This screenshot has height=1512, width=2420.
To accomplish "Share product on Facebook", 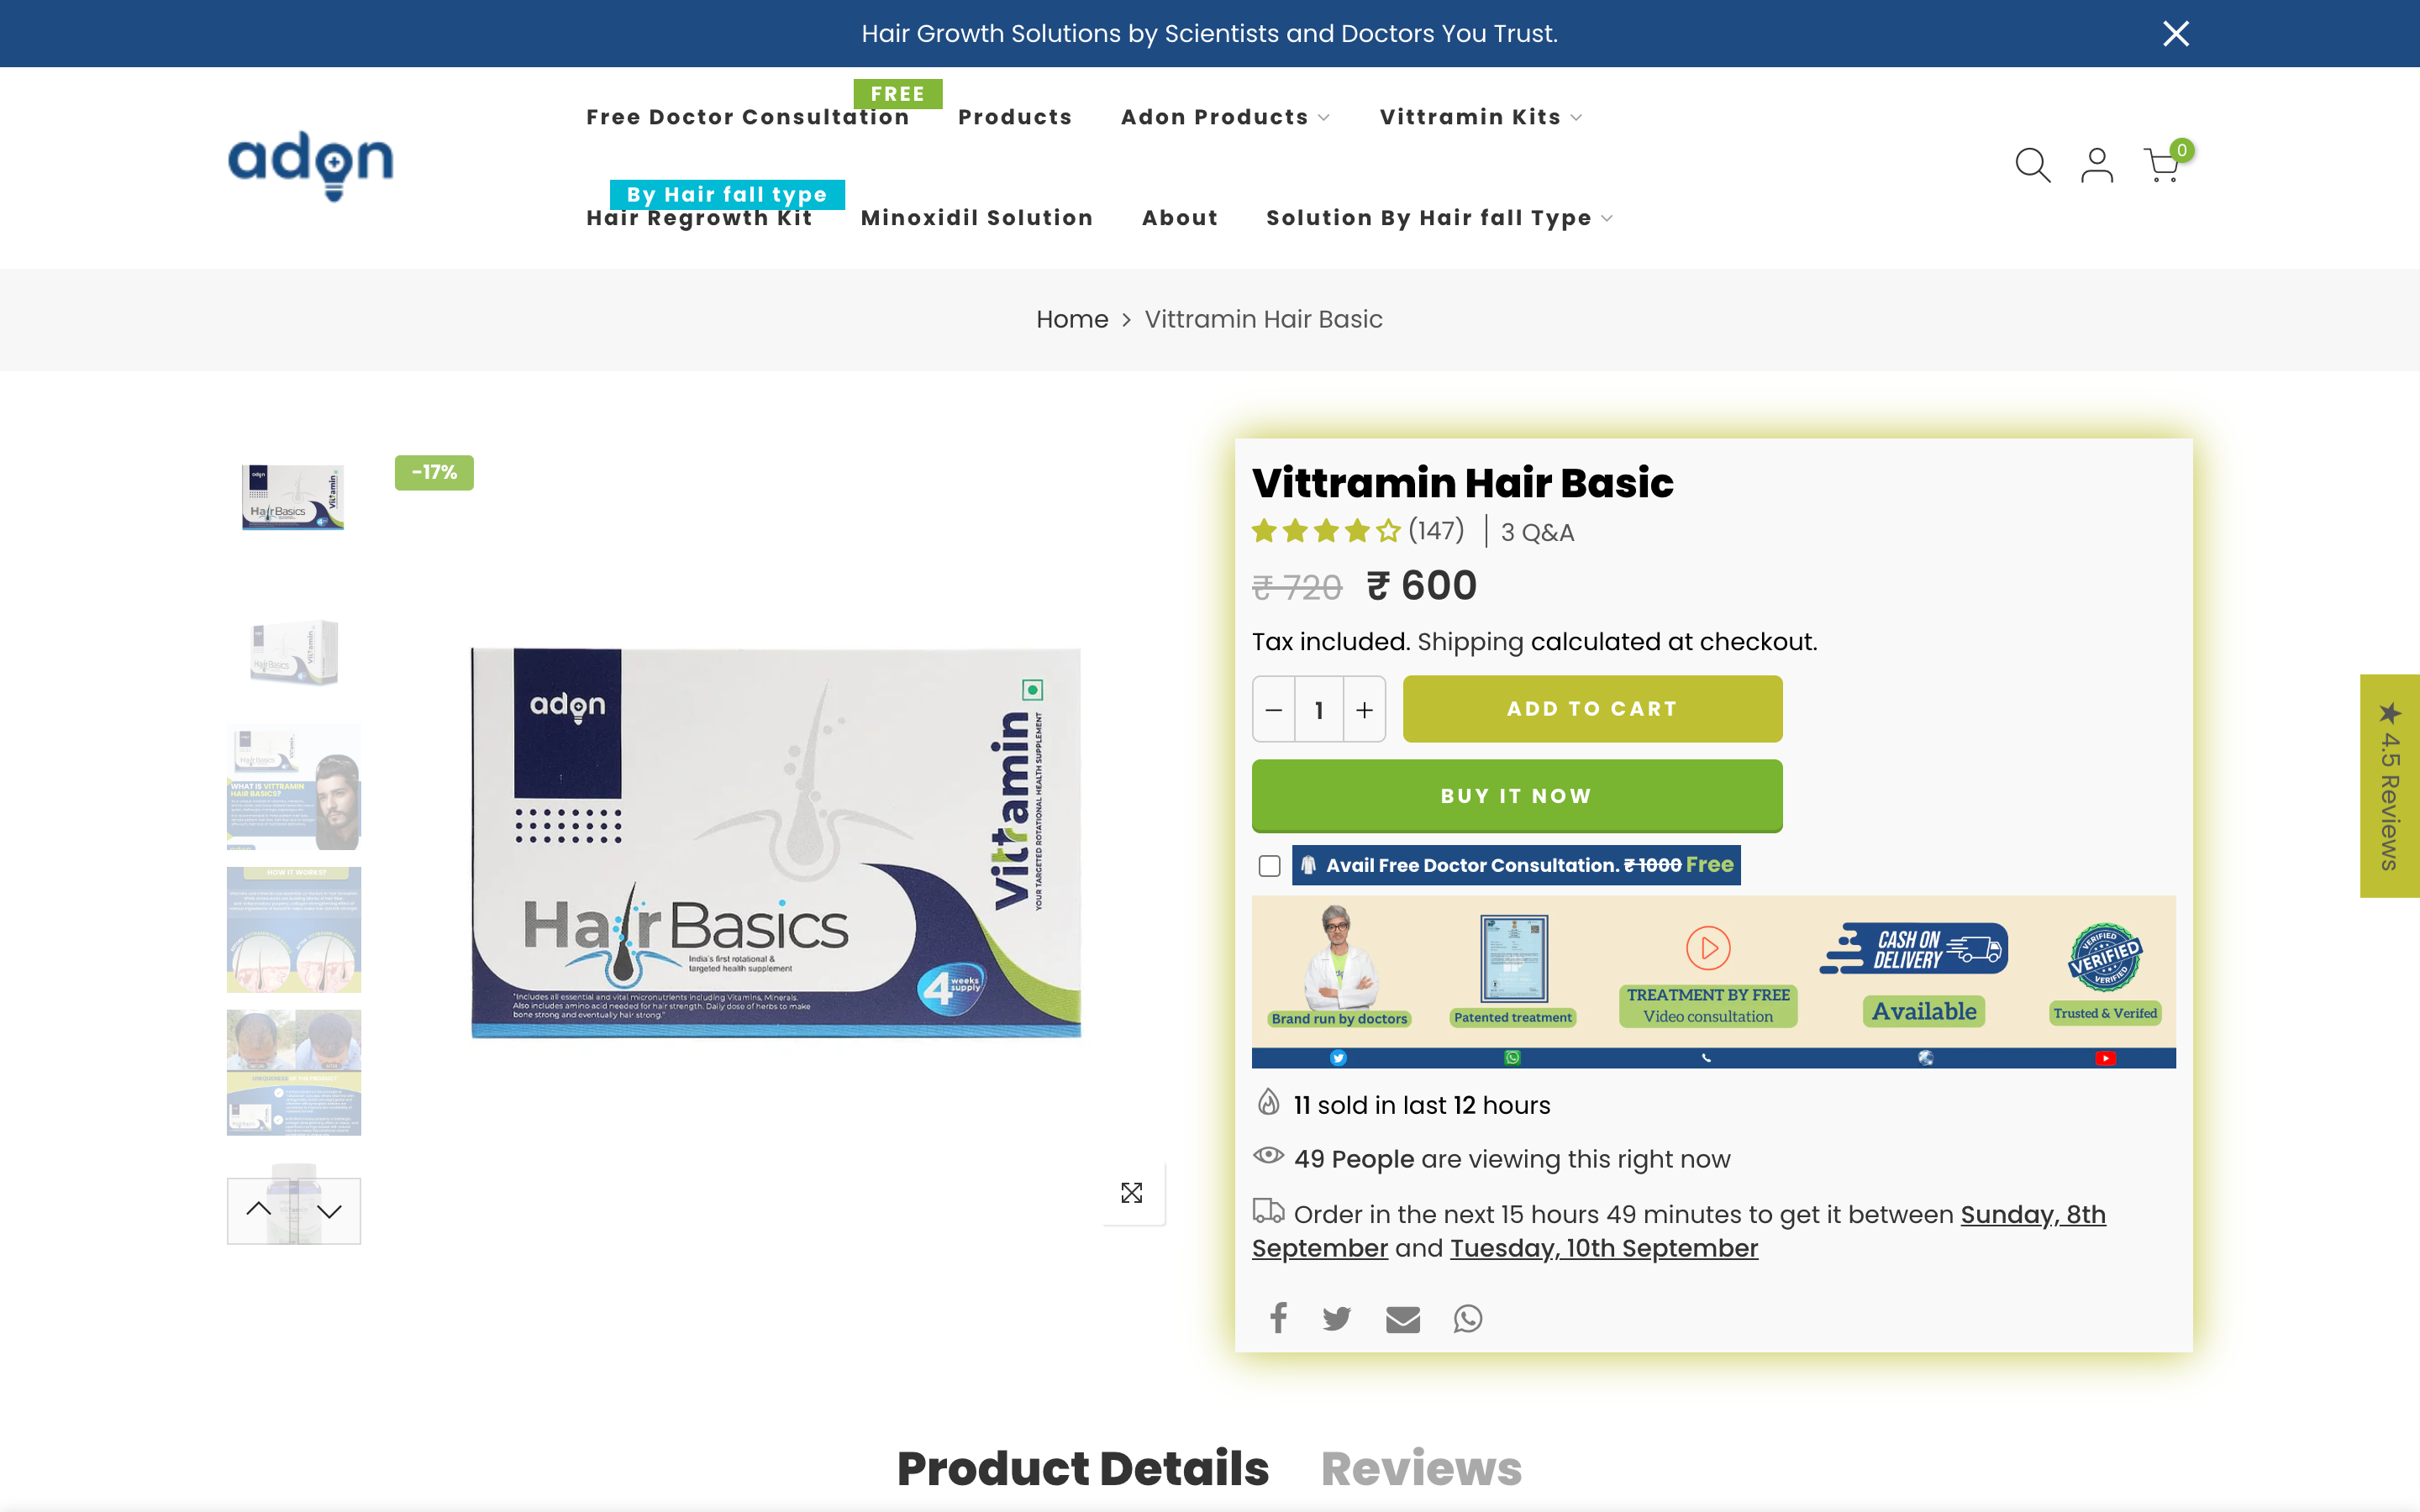I will (1278, 1318).
